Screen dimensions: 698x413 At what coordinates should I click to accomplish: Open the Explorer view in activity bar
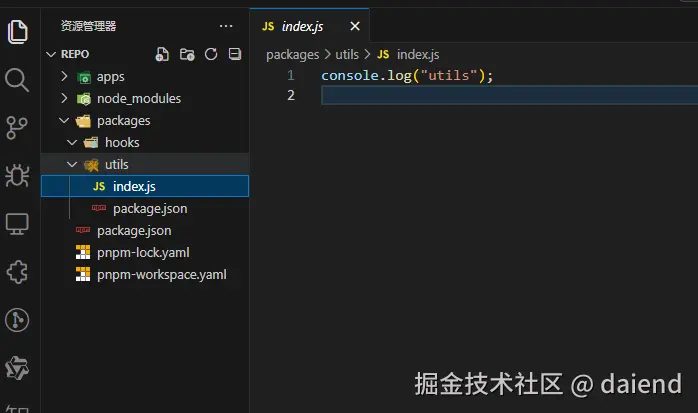[x=17, y=31]
